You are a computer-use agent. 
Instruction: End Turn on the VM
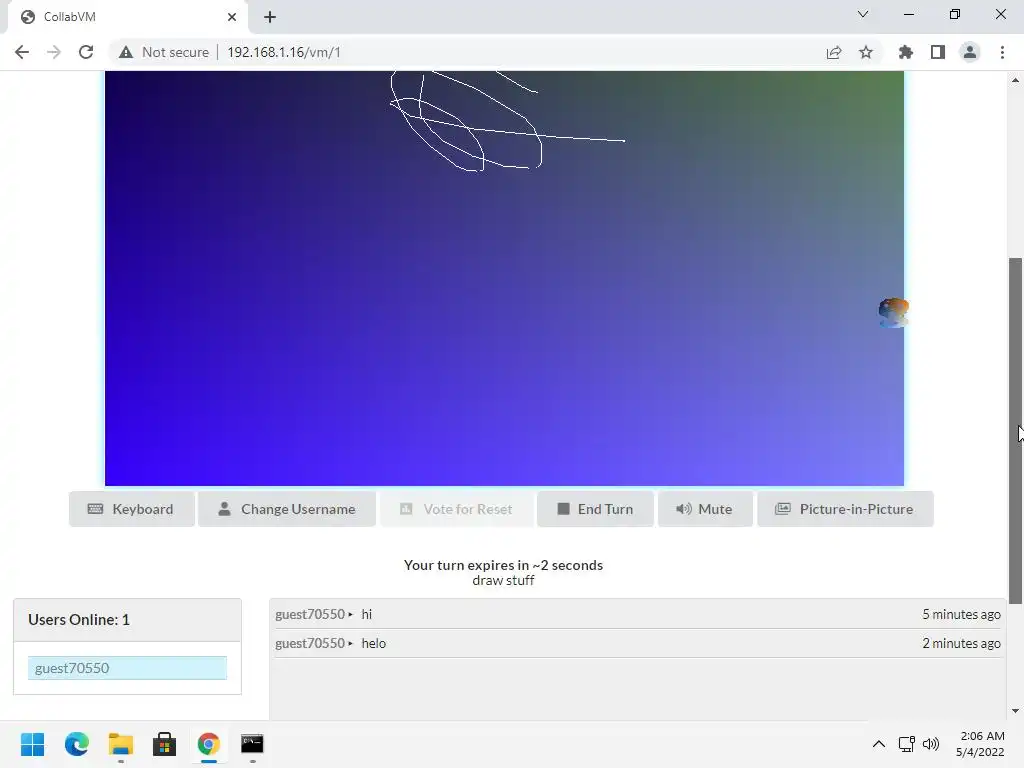pyautogui.click(x=595, y=509)
